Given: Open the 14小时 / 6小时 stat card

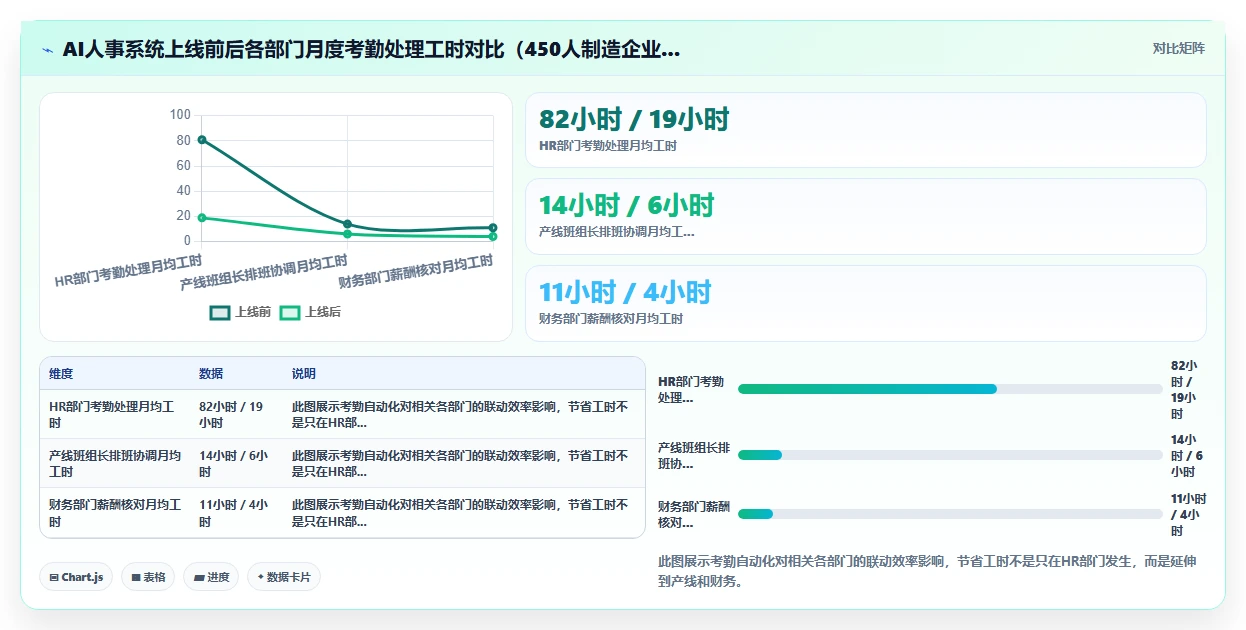Looking at the screenshot, I should (x=865, y=217).
